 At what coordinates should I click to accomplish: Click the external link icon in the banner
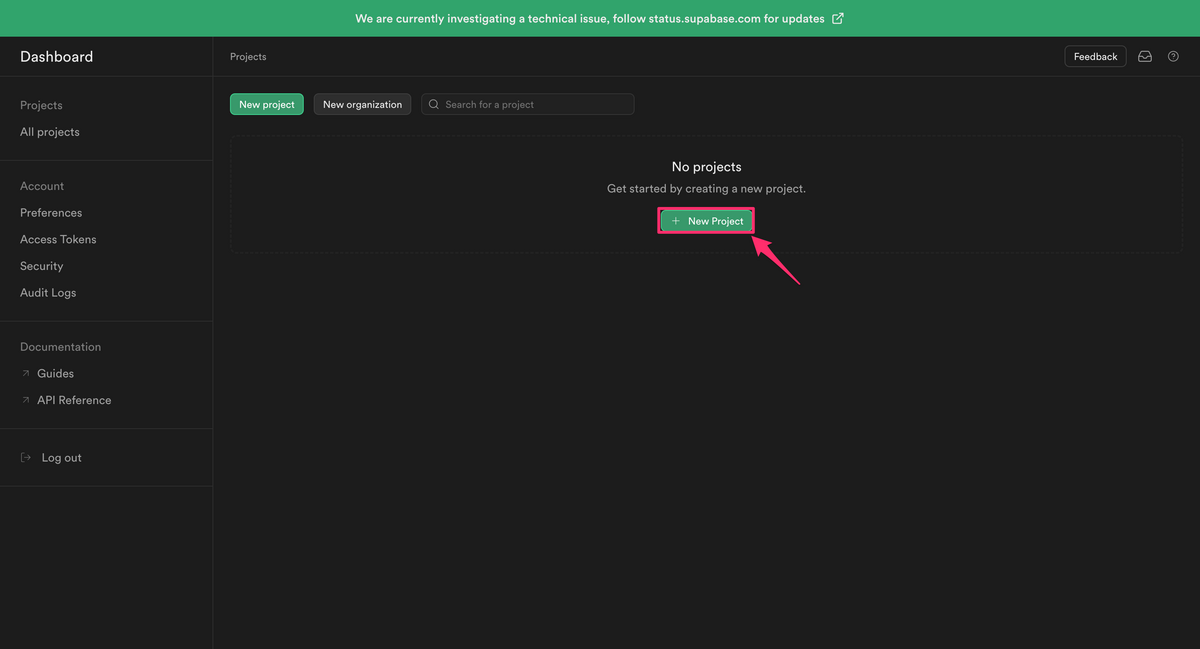point(838,18)
